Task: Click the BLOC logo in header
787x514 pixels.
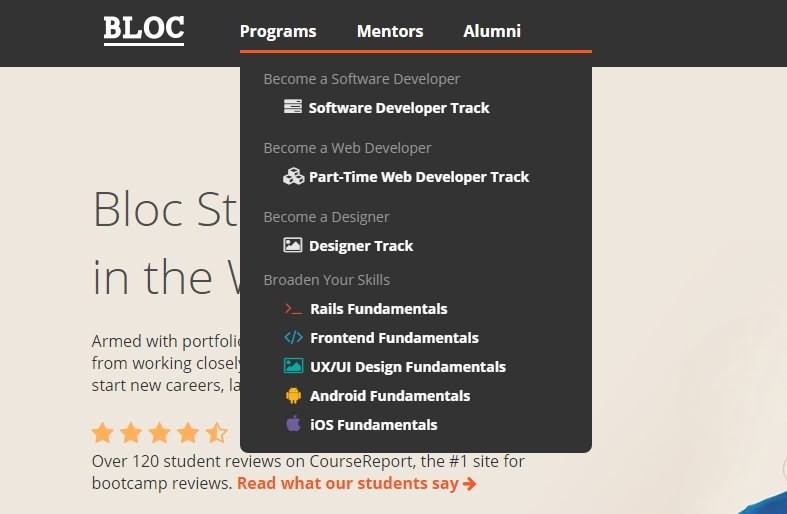Action: coord(144,29)
